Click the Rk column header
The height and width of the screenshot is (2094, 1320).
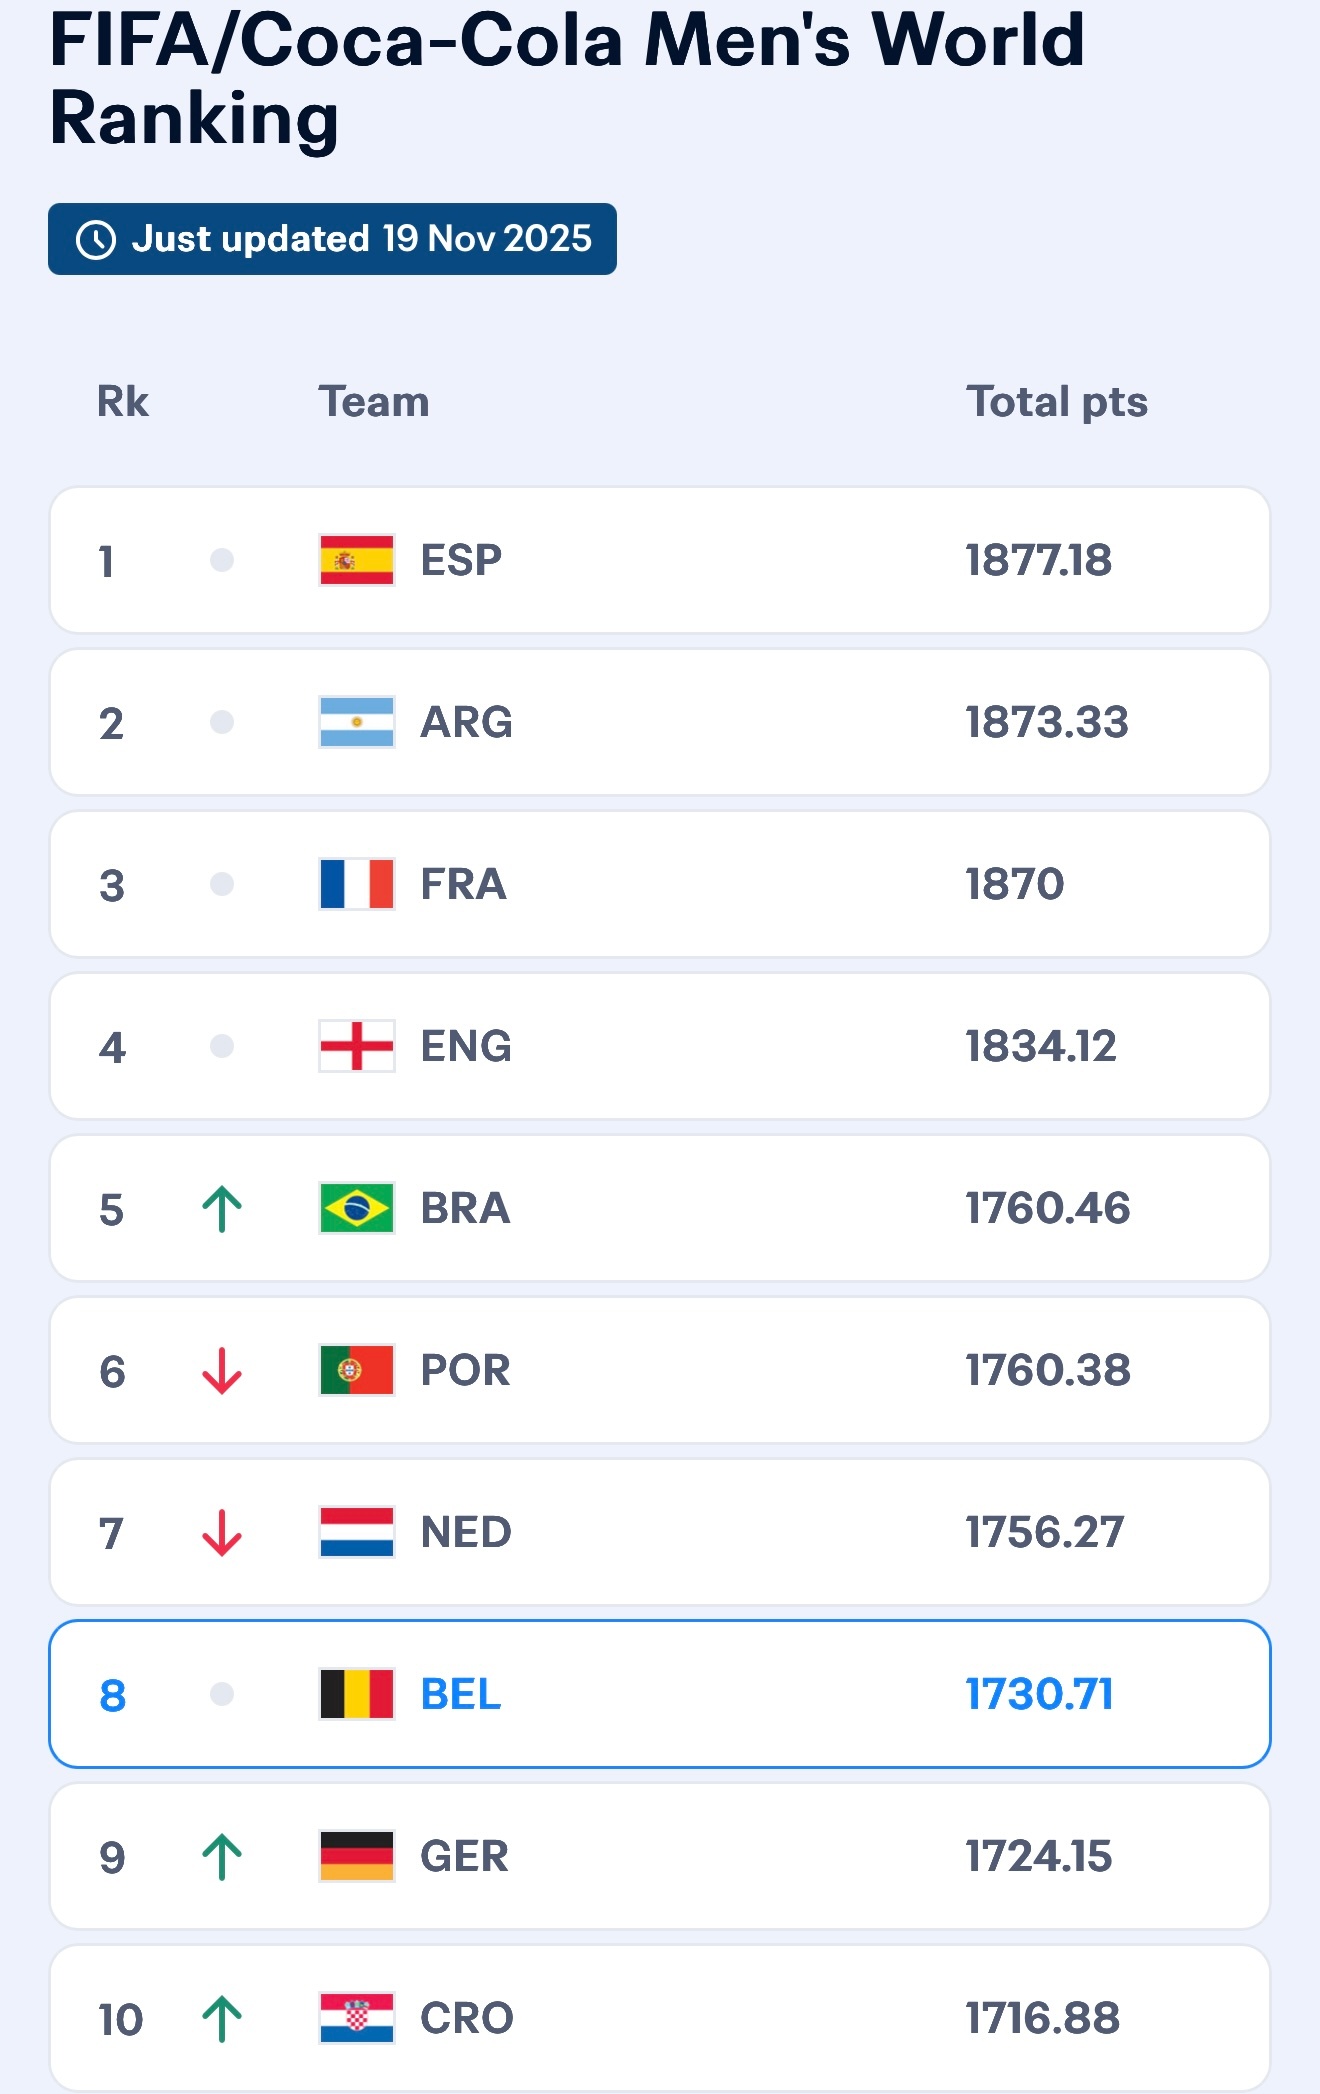point(122,402)
